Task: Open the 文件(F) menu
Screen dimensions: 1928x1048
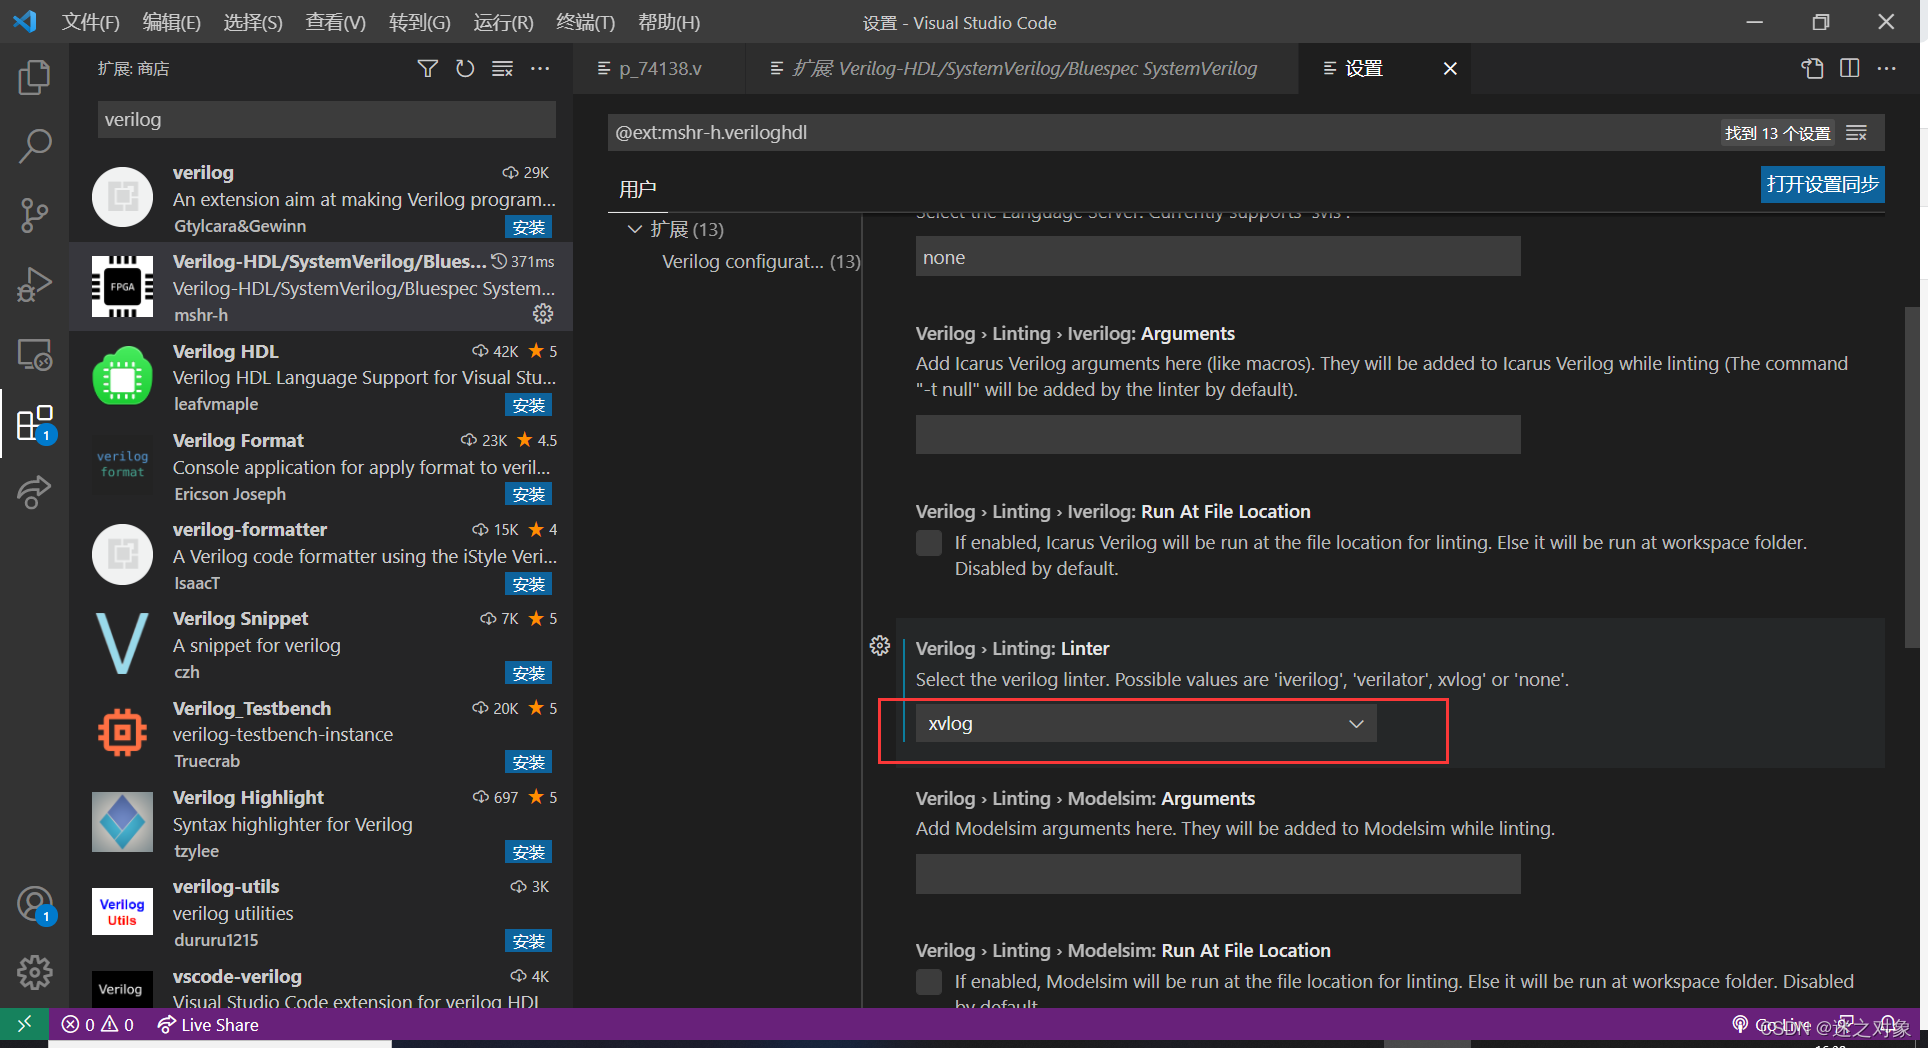Action: (90, 22)
